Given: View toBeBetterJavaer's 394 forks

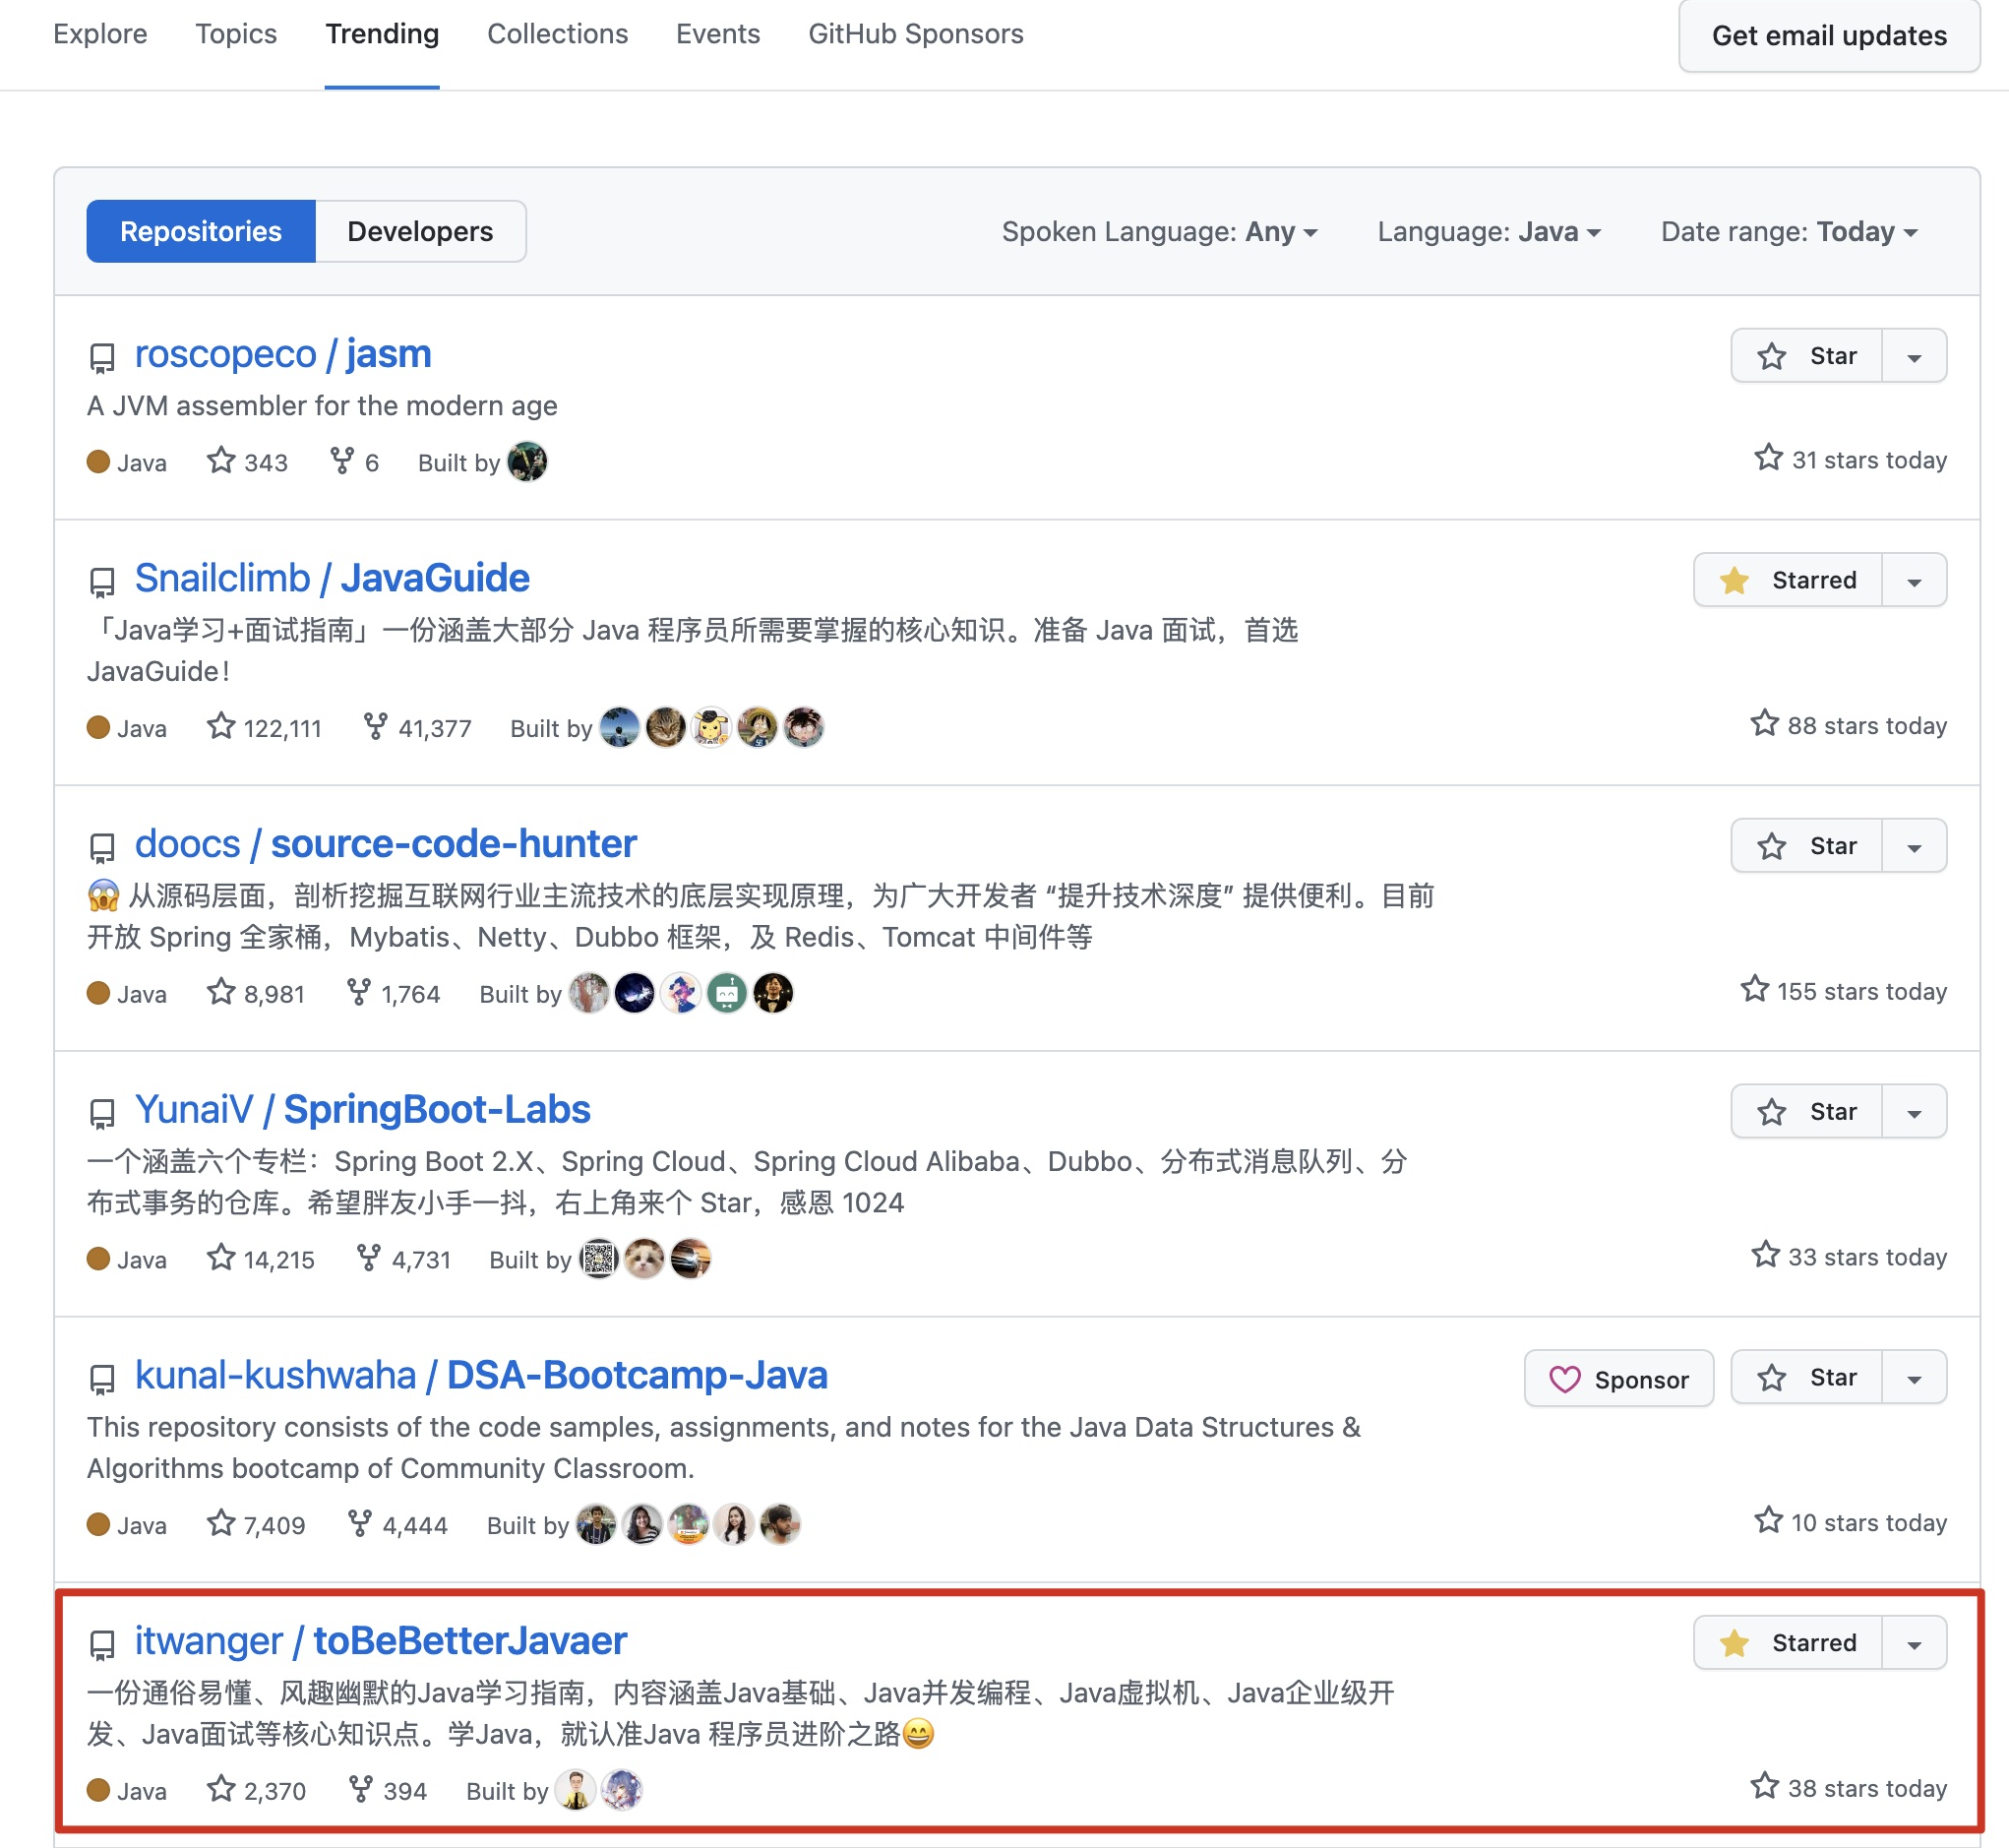Looking at the screenshot, I should (387, 1790).
